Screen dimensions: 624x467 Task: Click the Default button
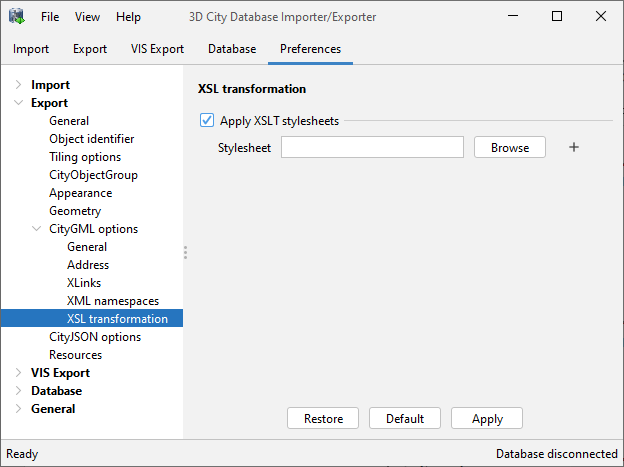[405, 418]
